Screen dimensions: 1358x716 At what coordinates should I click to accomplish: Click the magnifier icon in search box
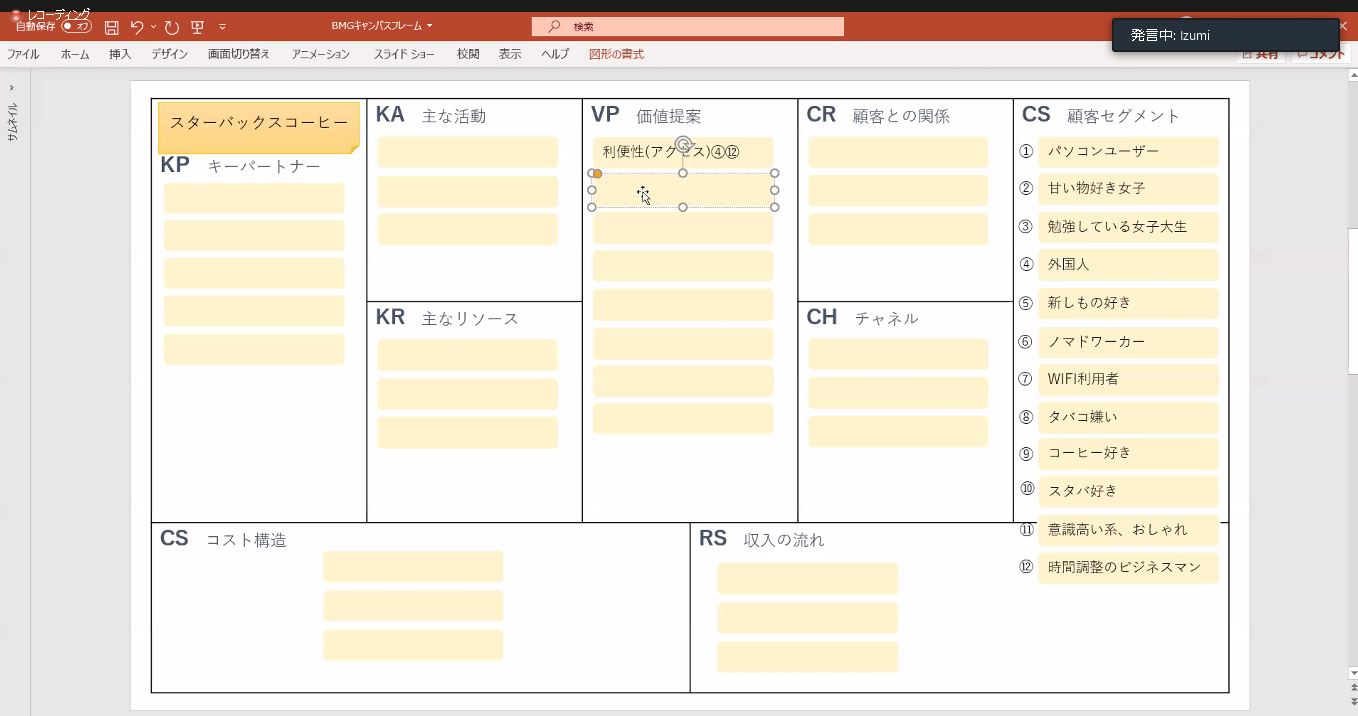[554, 27]
